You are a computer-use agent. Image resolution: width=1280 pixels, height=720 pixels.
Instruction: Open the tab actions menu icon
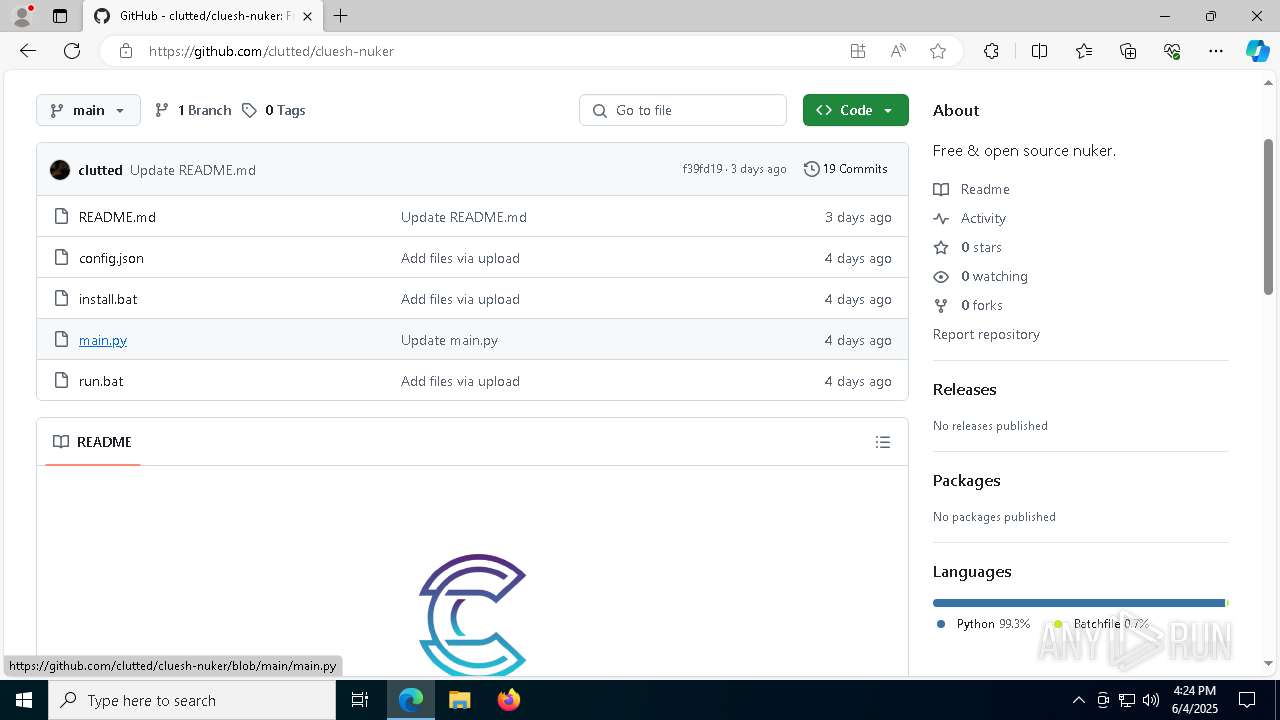point(60,16)
